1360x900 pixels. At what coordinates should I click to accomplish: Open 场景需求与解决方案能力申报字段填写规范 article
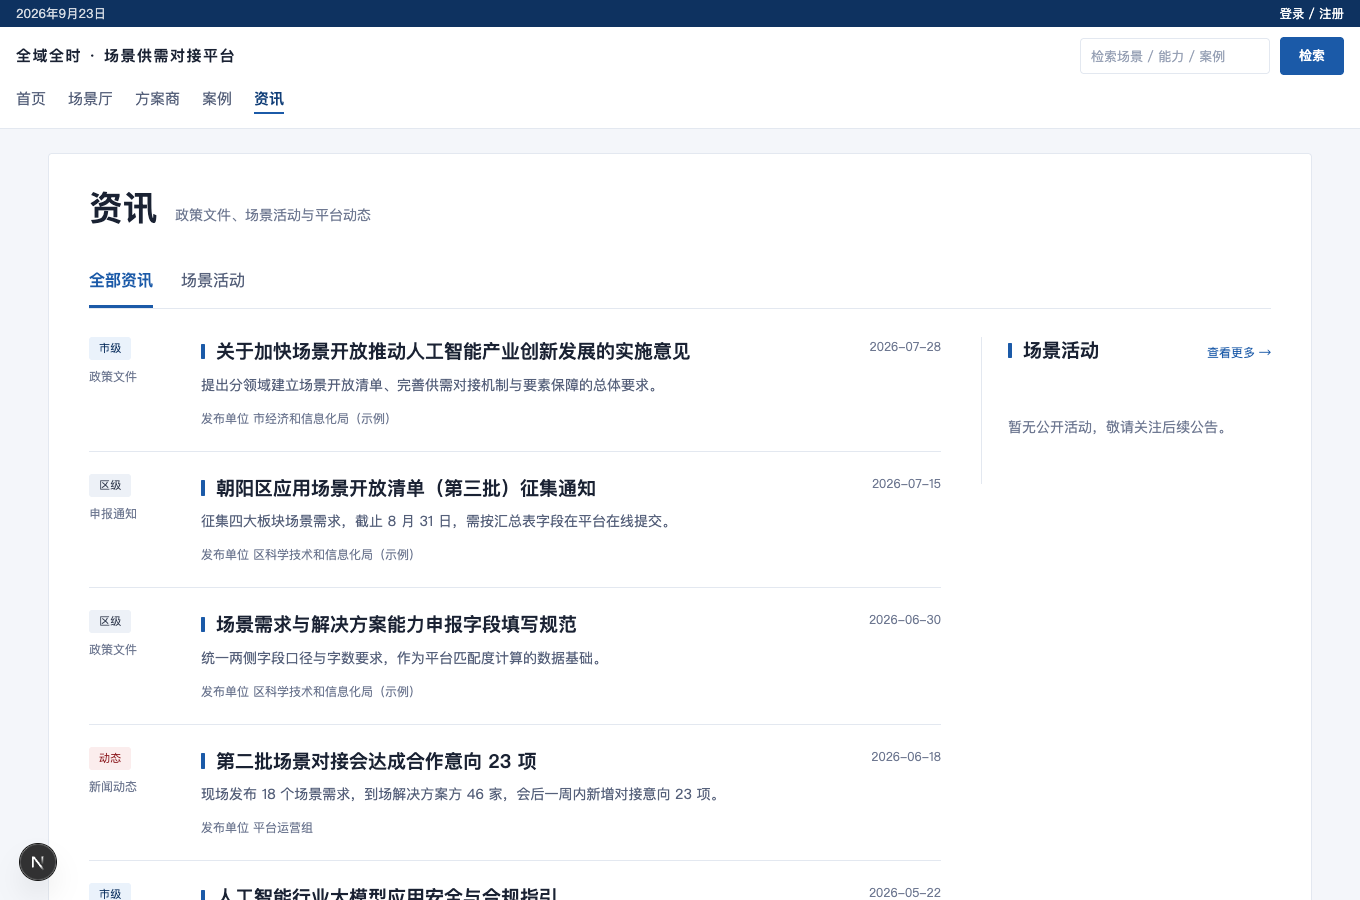(x=396, y=625)
